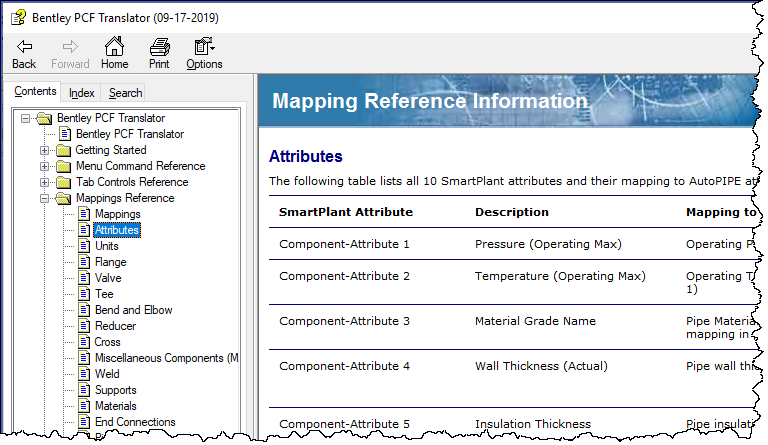Collapse the Bentley PCF Translator root node
The height and width of the screenshot is (445, 768).
pos(25,118)
